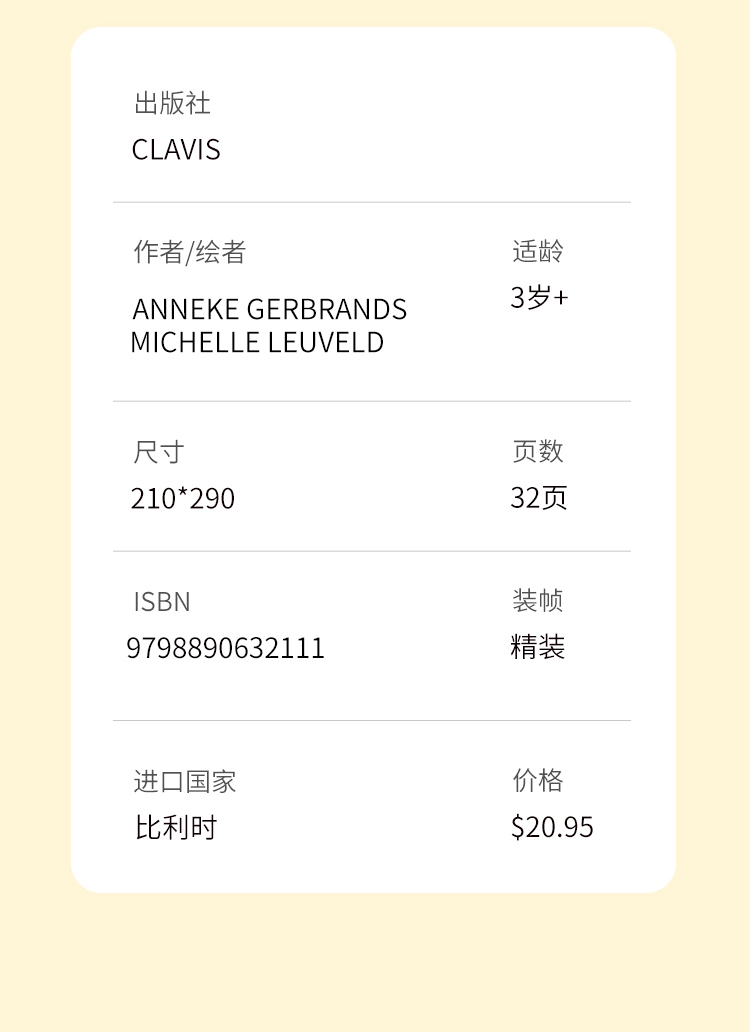Select the 210*290 dimensions value
The height and width of the screenshot is (1032, 750).
coord(183,498)
